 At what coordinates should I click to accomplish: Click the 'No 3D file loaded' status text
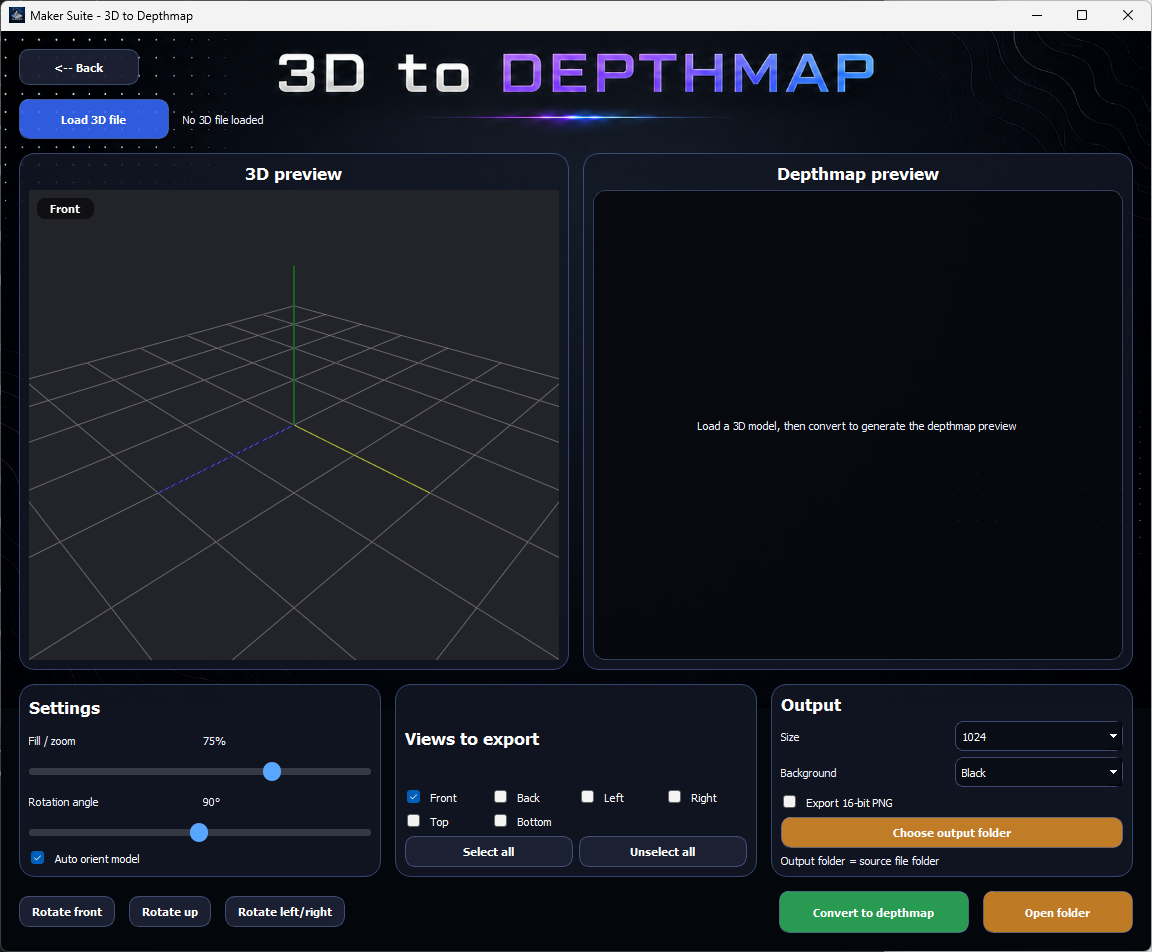pos(223,120)
